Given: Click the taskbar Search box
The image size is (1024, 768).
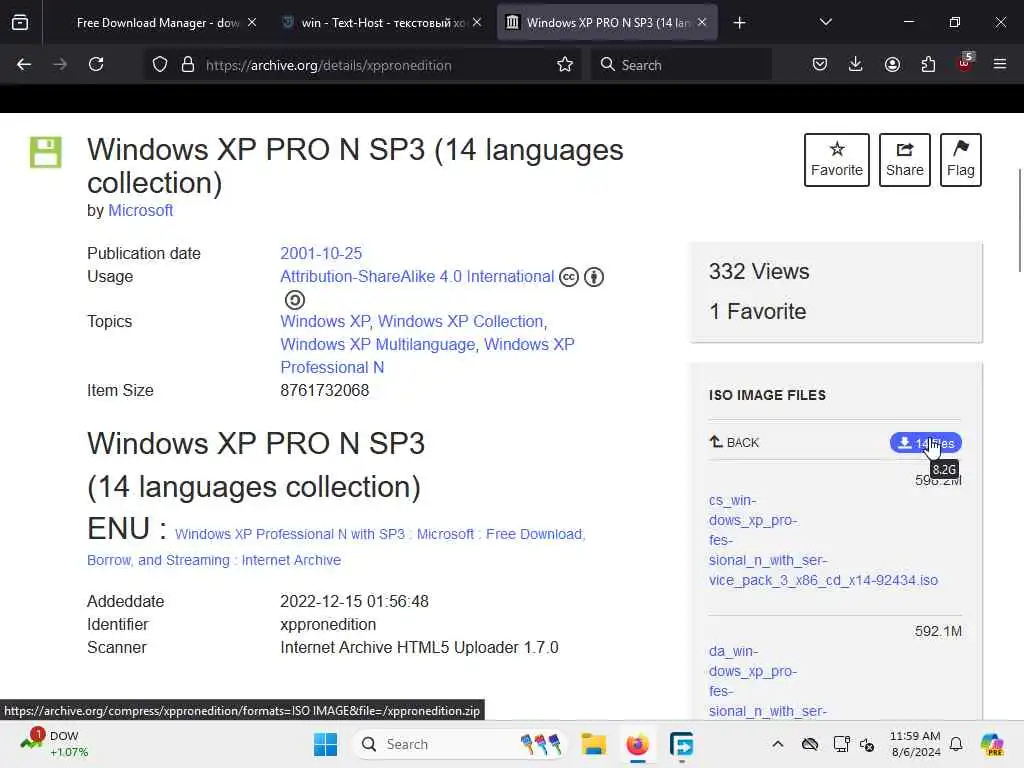Looking at the screenshot, I should [x=459, y=744].
